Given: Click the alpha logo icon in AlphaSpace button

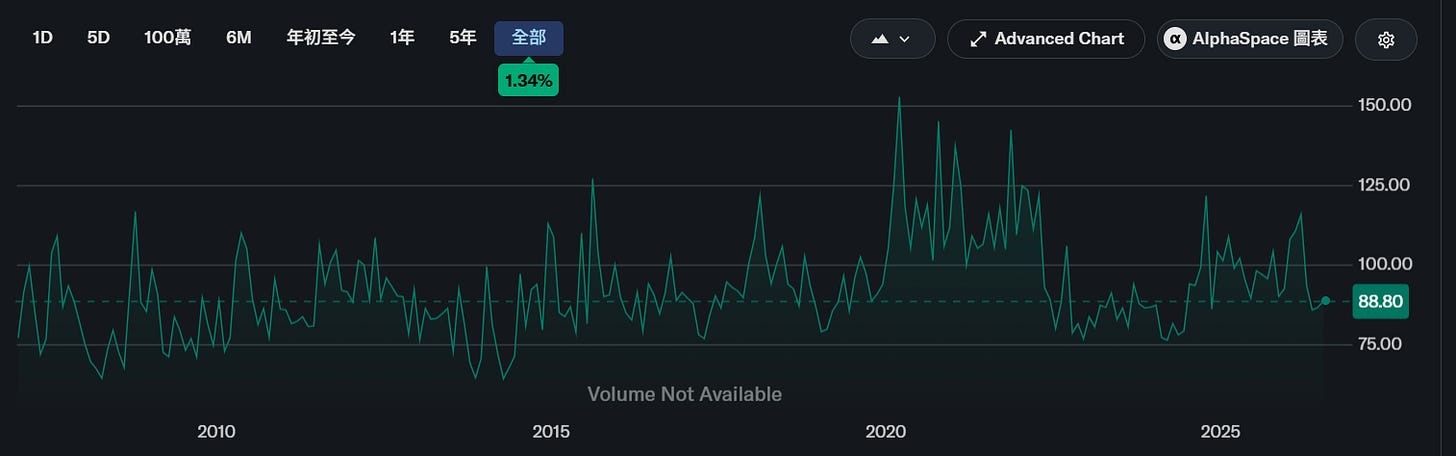Looking at the screenshot, I should coord(1176,39).
